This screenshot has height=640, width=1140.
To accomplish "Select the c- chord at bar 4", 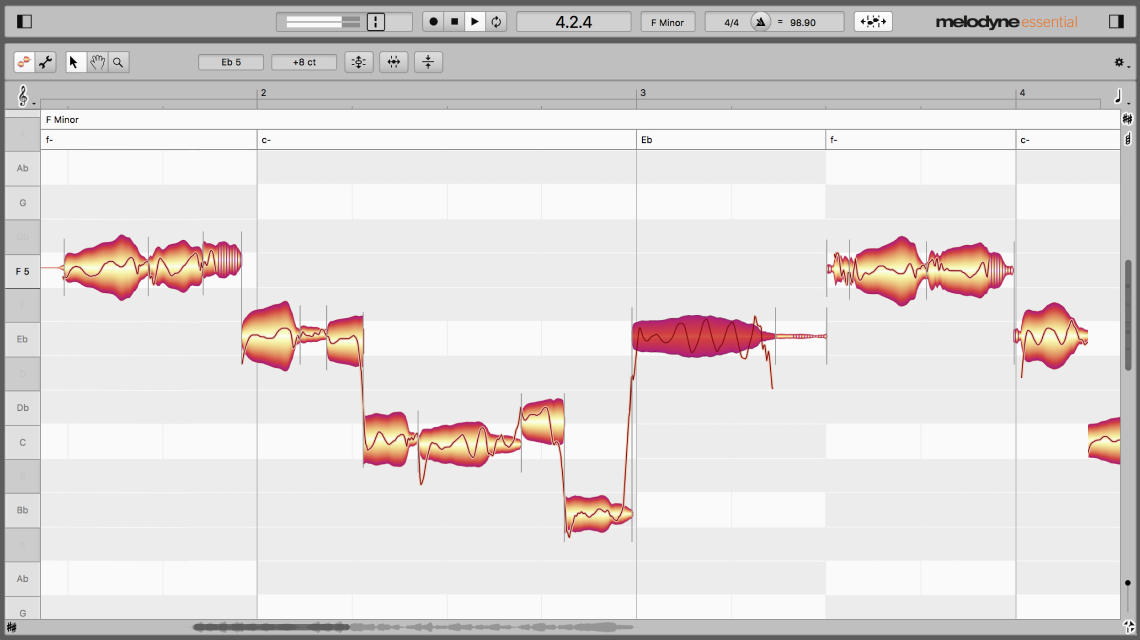I will tap(1068, 140).
